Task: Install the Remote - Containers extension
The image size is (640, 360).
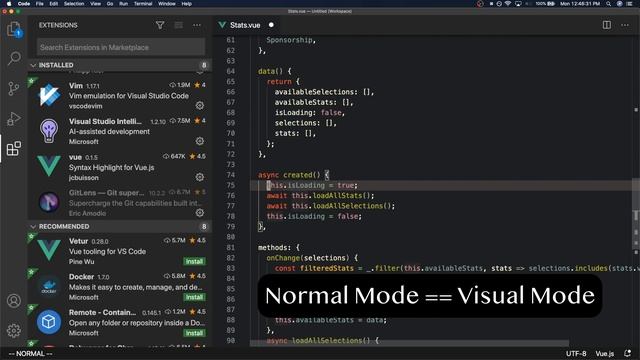Action: point(194,333)
